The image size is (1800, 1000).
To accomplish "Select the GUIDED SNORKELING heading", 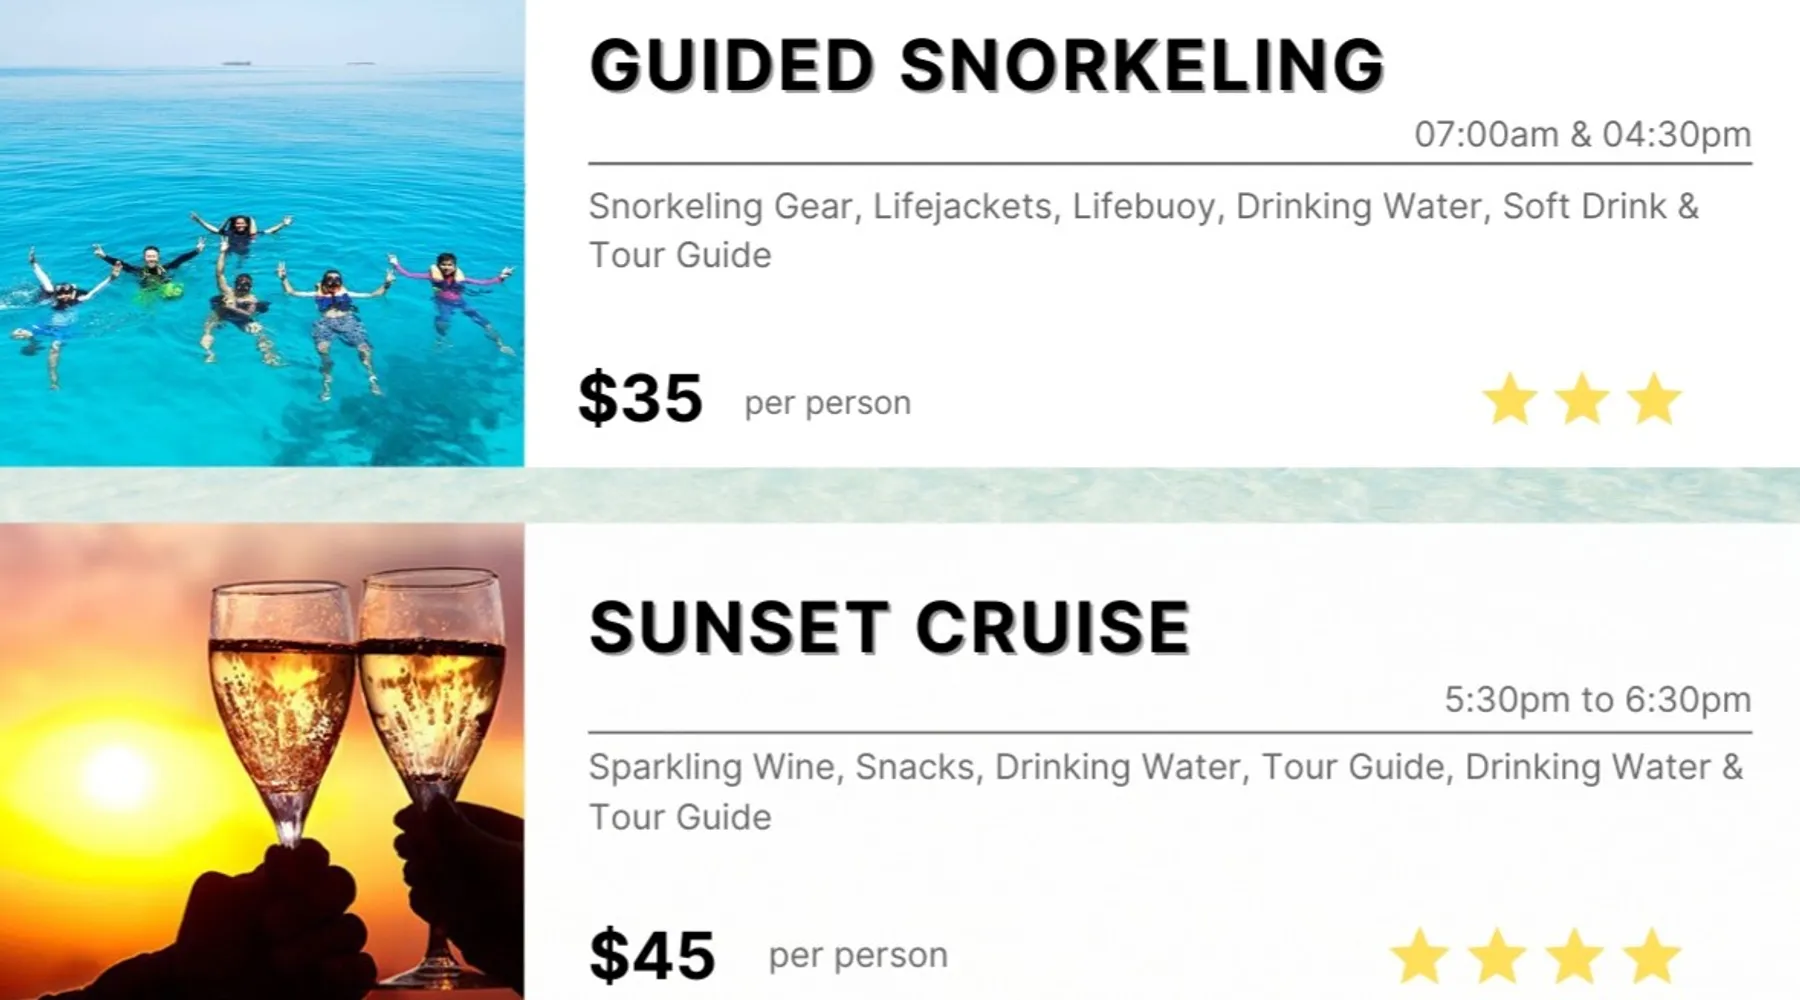I will (x=987, y=66).
